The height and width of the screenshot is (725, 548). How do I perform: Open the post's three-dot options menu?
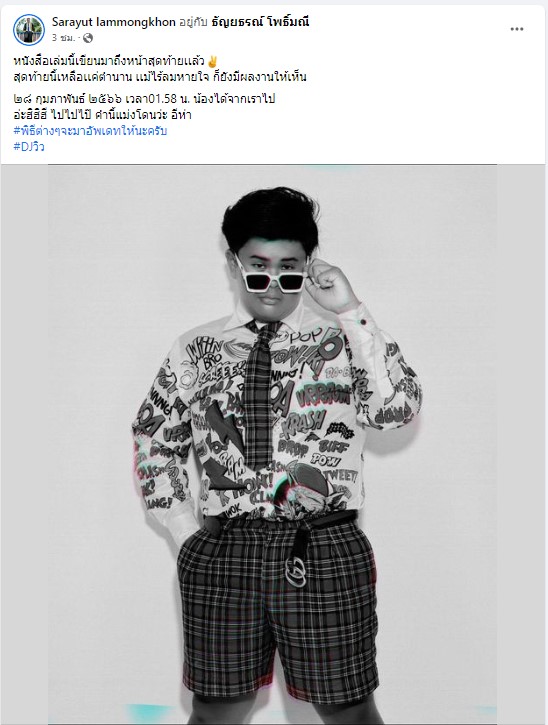click(517, 29)
